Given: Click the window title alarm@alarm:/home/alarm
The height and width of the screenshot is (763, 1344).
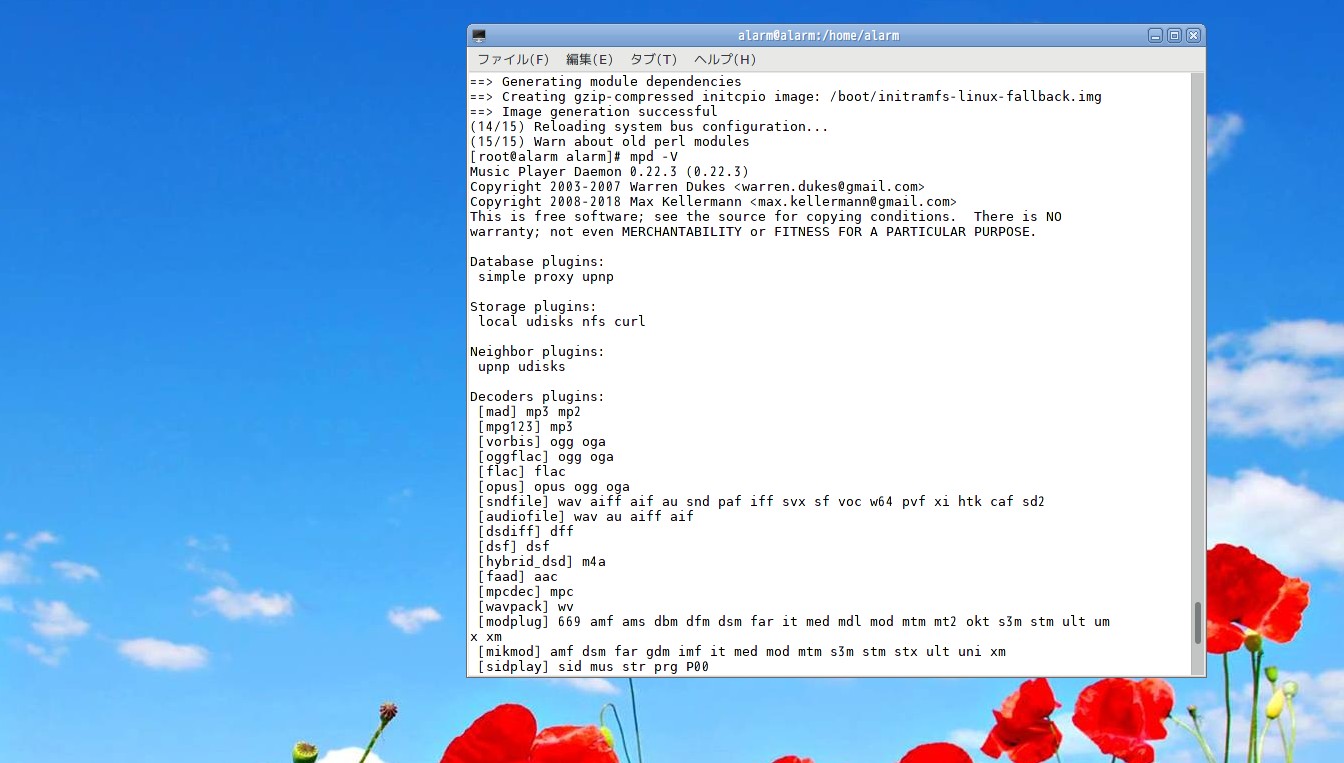Looking at the screenshot, I should (x=818, y=35).
